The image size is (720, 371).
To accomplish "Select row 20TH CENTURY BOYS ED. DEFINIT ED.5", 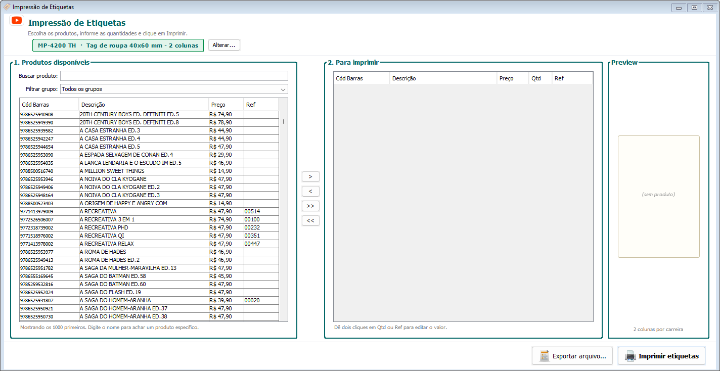I will pos(149,114).
